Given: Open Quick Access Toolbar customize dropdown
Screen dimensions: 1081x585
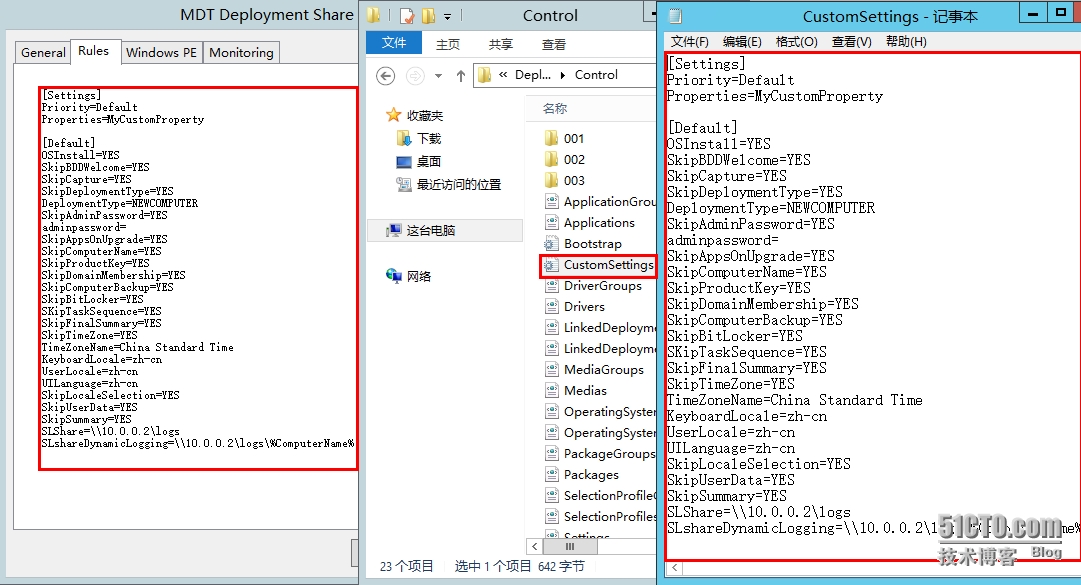Looking at the screenshot, I should pyautogui.click(x=447, y=16).
